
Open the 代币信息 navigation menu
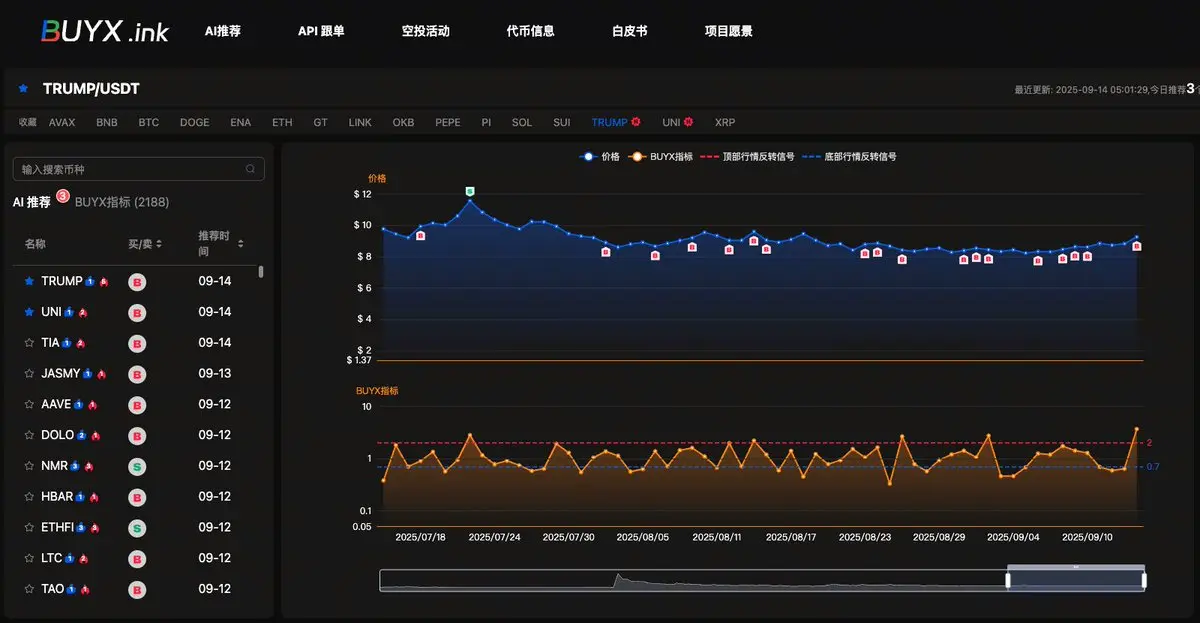(x=531, y=31)
